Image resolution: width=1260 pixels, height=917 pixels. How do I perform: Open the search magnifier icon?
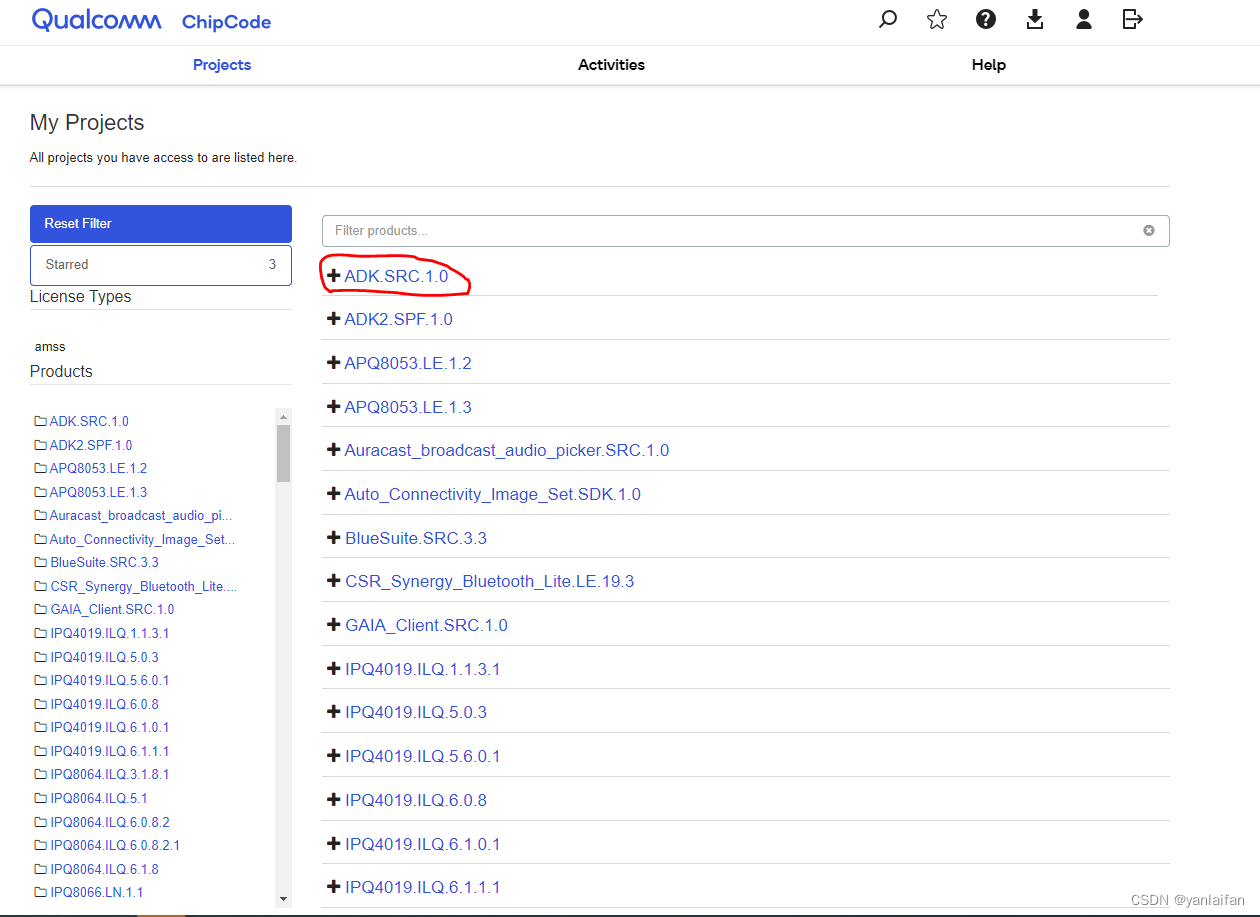pos(888,19)
